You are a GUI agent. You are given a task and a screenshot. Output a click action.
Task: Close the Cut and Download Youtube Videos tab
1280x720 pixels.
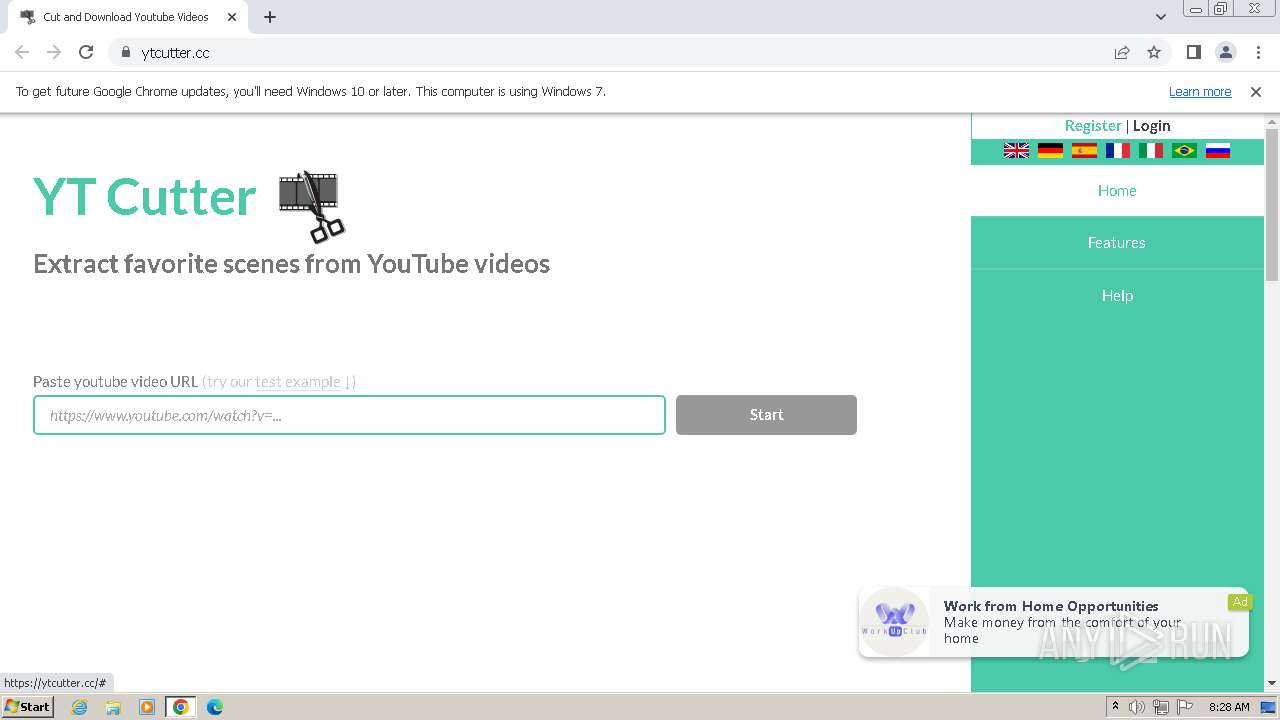pos(232,17)
